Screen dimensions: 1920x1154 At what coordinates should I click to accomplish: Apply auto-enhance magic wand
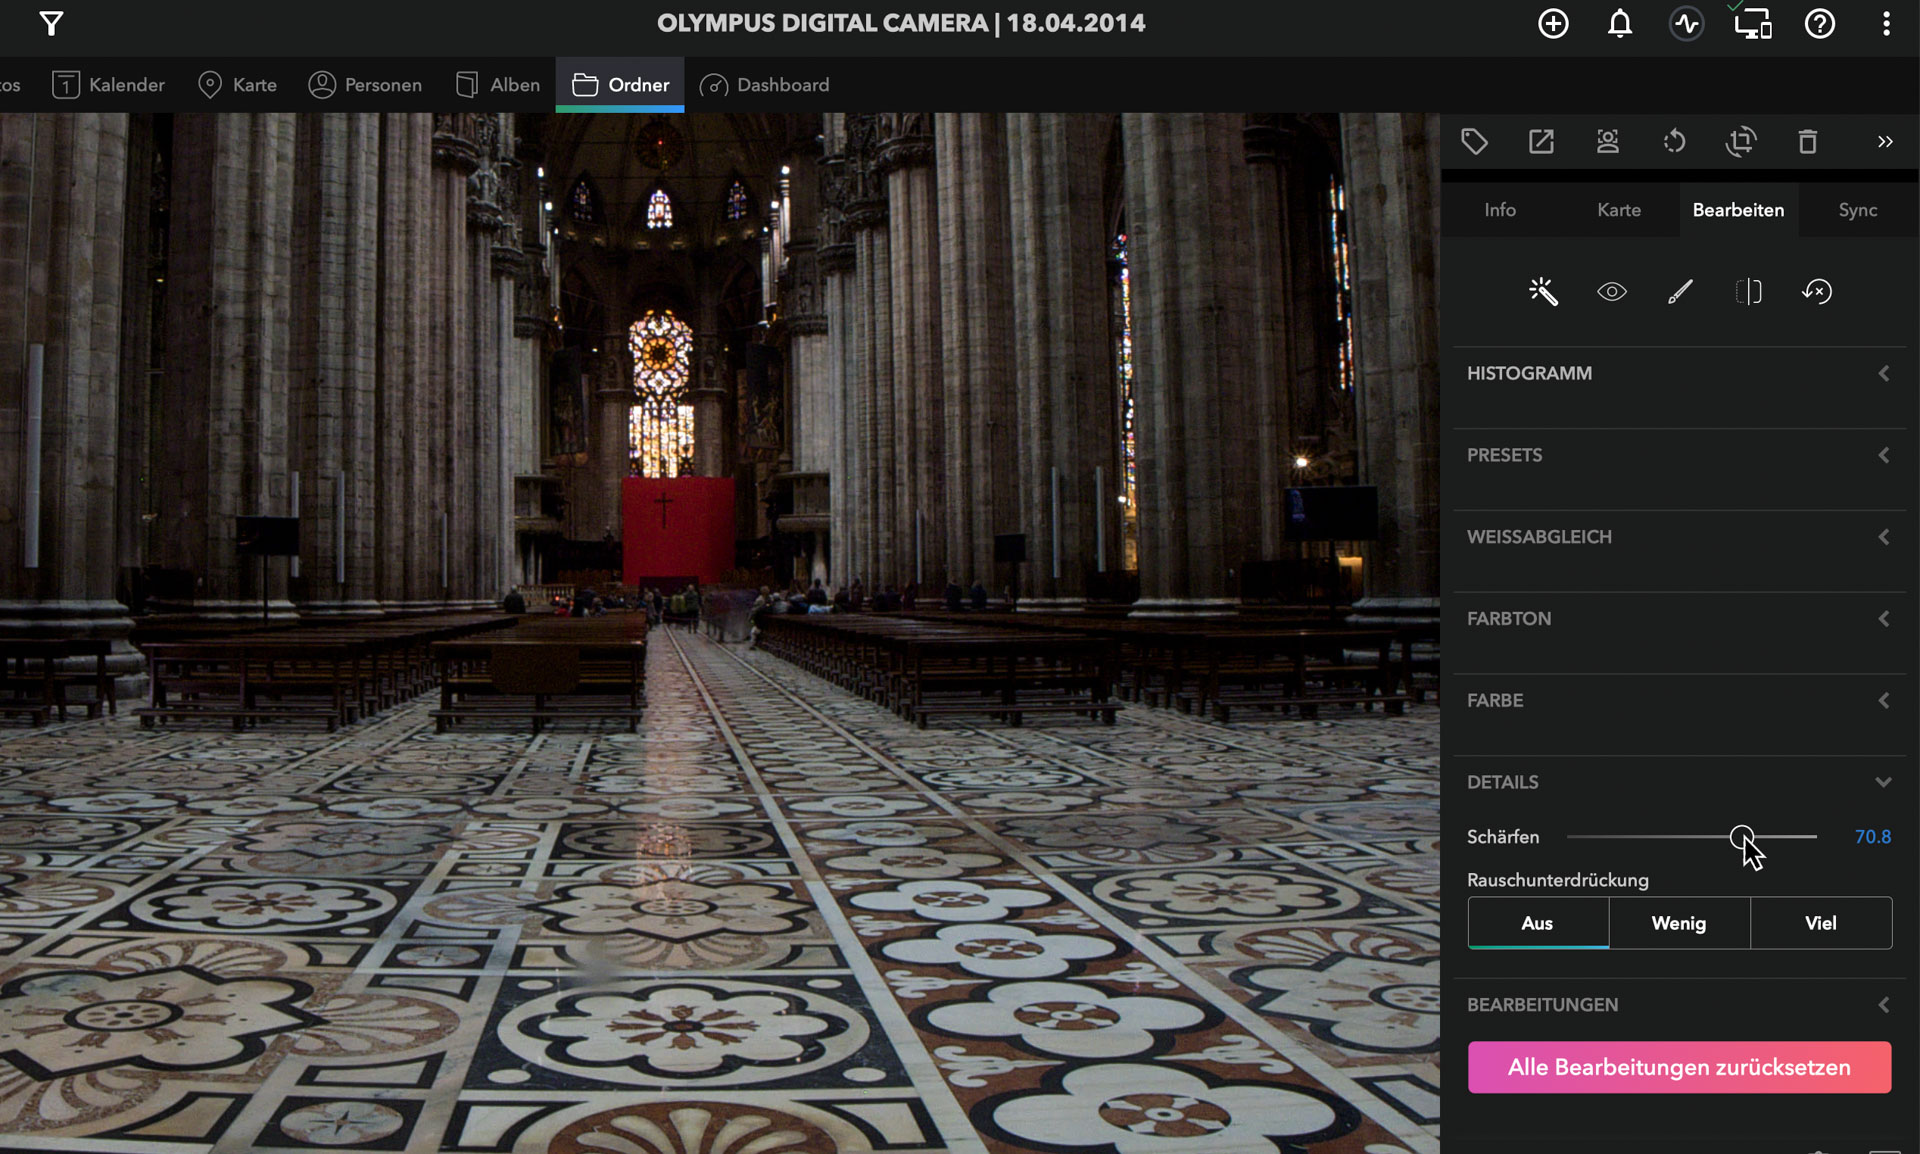click(1543, 291)
